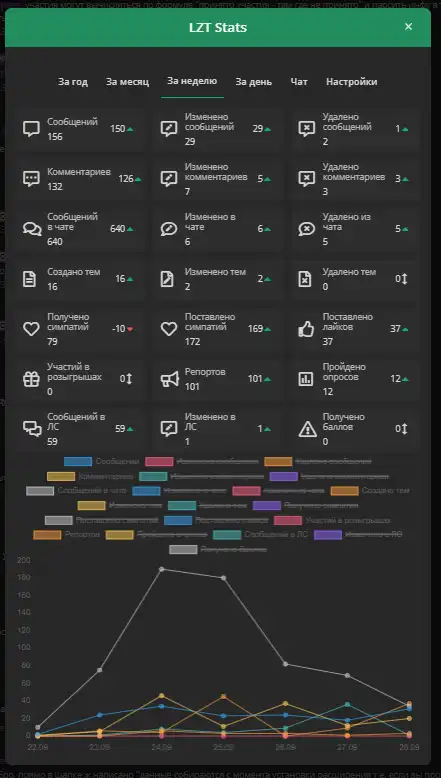Viewport: 441px width, 778px height.
Task: Click the Пройдено опросов chart icon
Action: (x=306, y=379)
